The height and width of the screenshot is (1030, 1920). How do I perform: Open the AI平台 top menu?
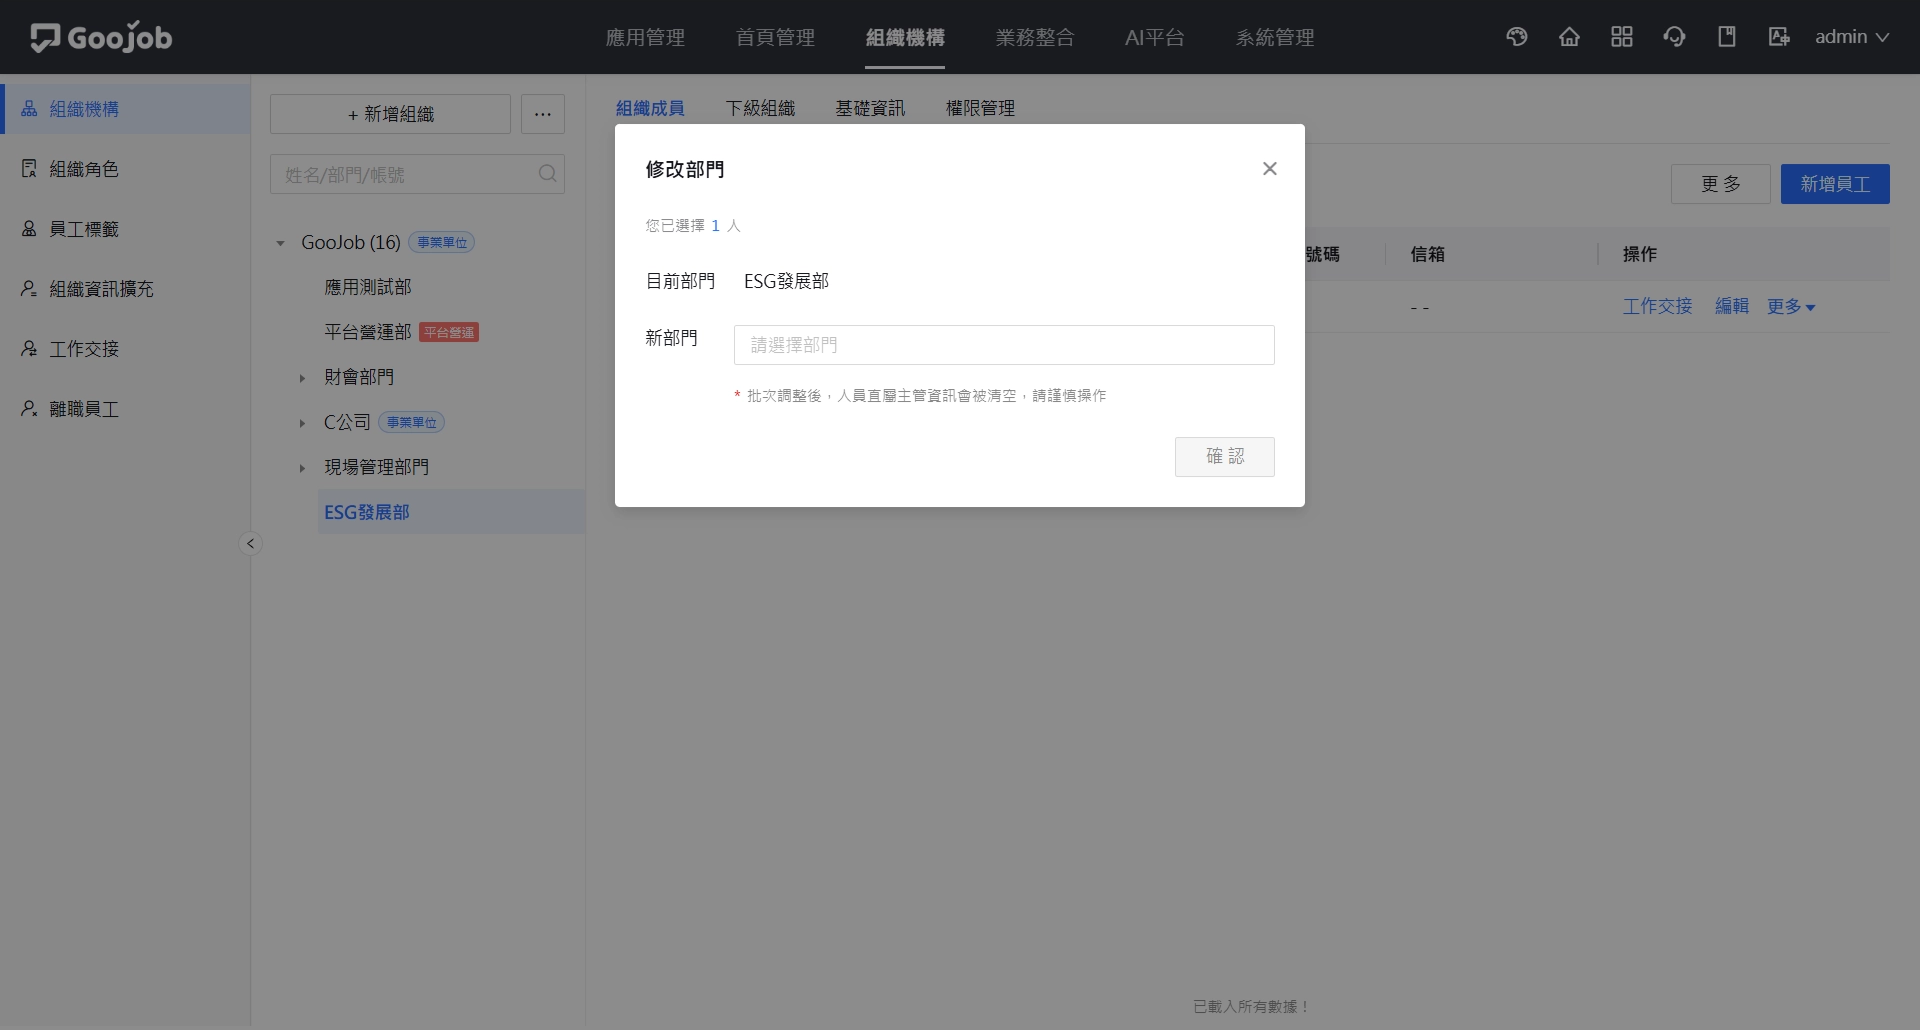[1155, 38]
